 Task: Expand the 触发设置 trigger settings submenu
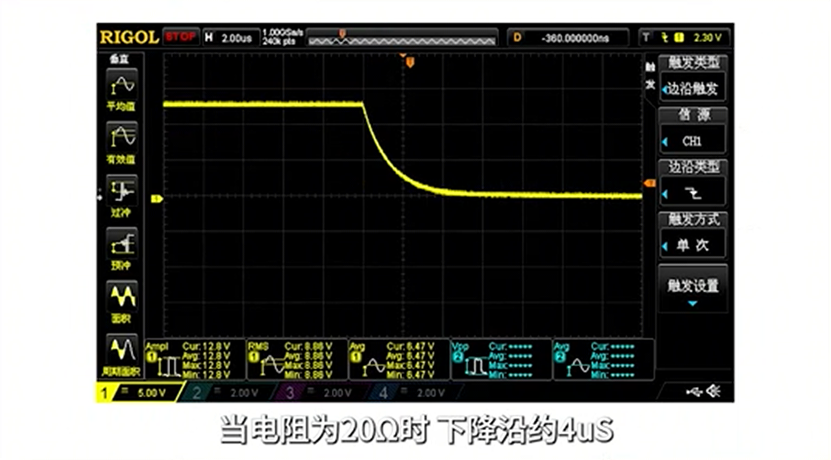[693, 288]
